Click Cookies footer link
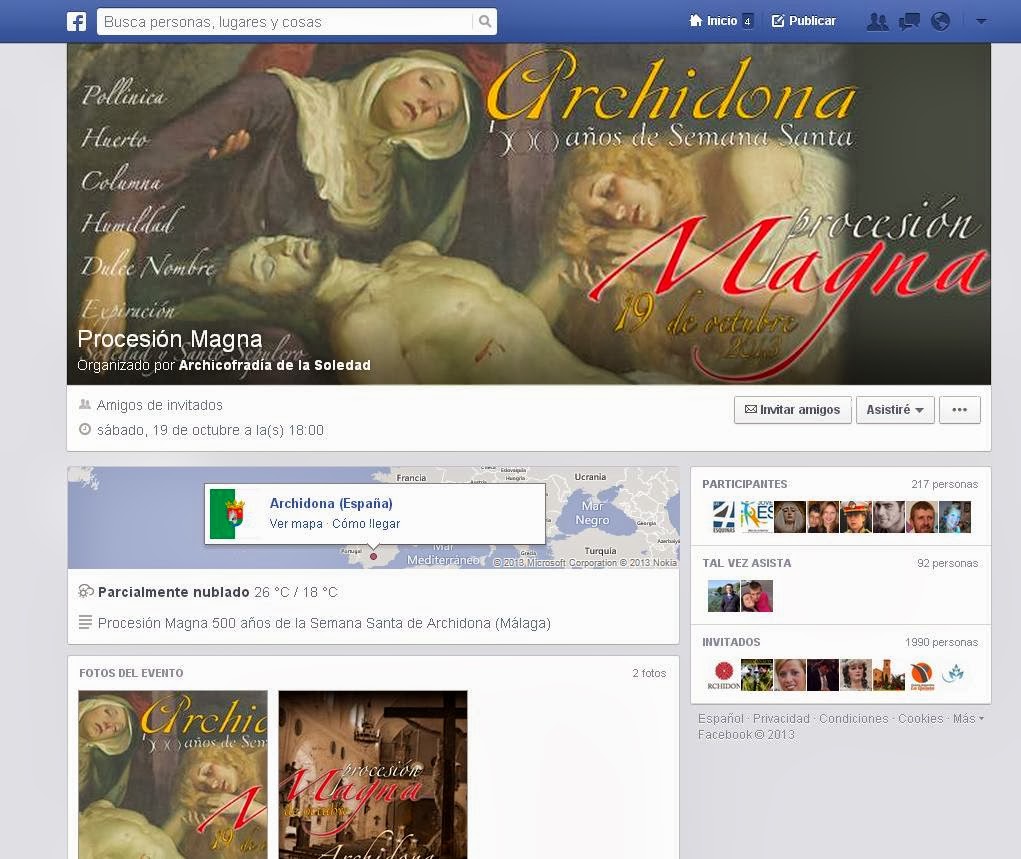The image size is (1021, 859). click(920, 718)
